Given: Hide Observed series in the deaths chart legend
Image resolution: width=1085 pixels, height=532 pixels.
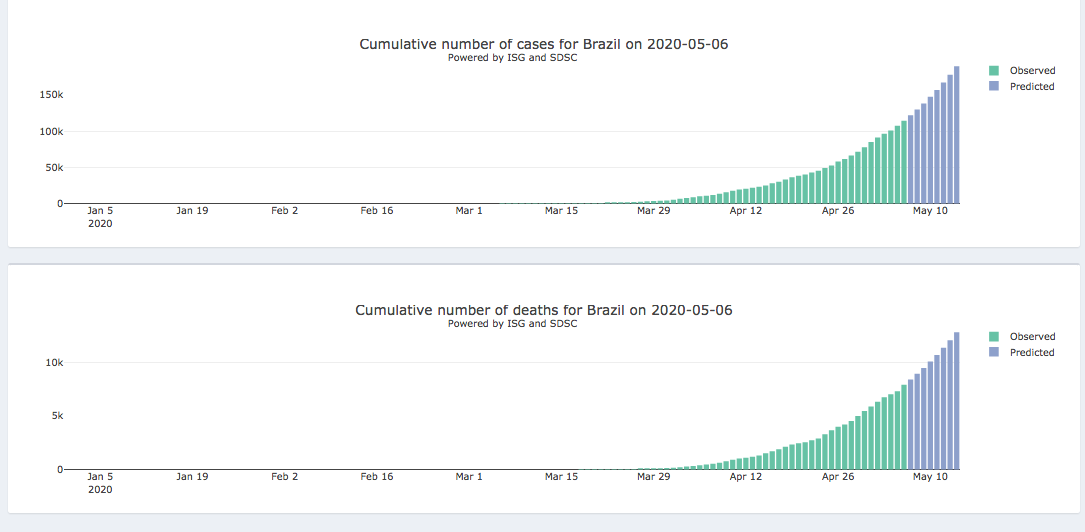Looking at the screenshot, I should (x=1032, y=337).
